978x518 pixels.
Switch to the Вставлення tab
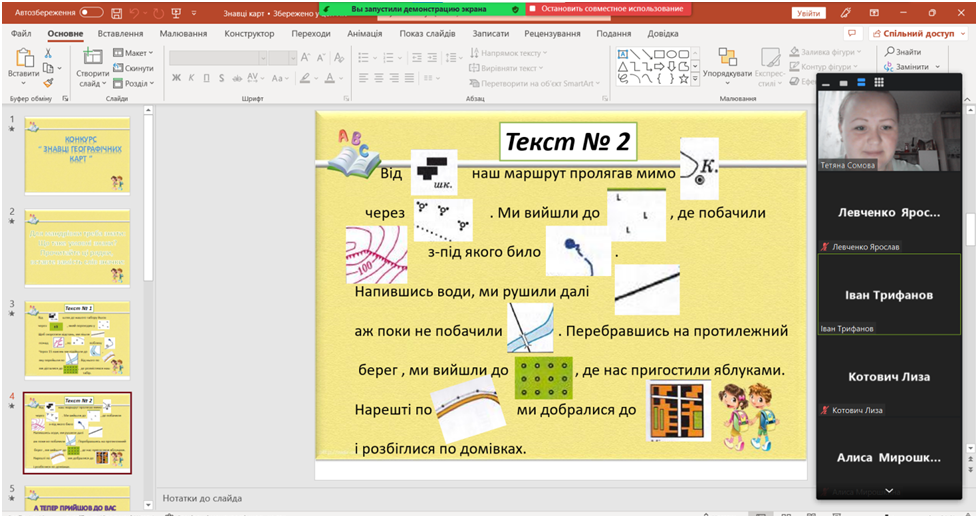pyautogui.click(x=120, y=34)
